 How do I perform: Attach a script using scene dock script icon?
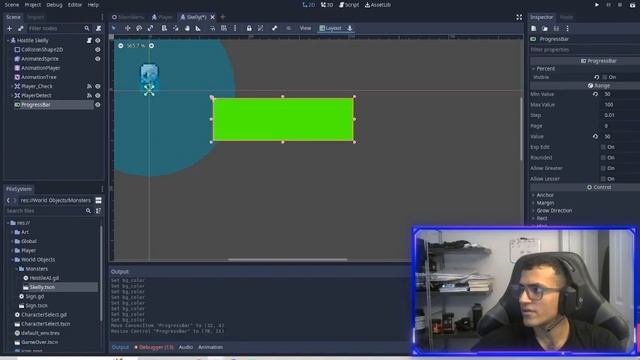(x=98, y=29)
